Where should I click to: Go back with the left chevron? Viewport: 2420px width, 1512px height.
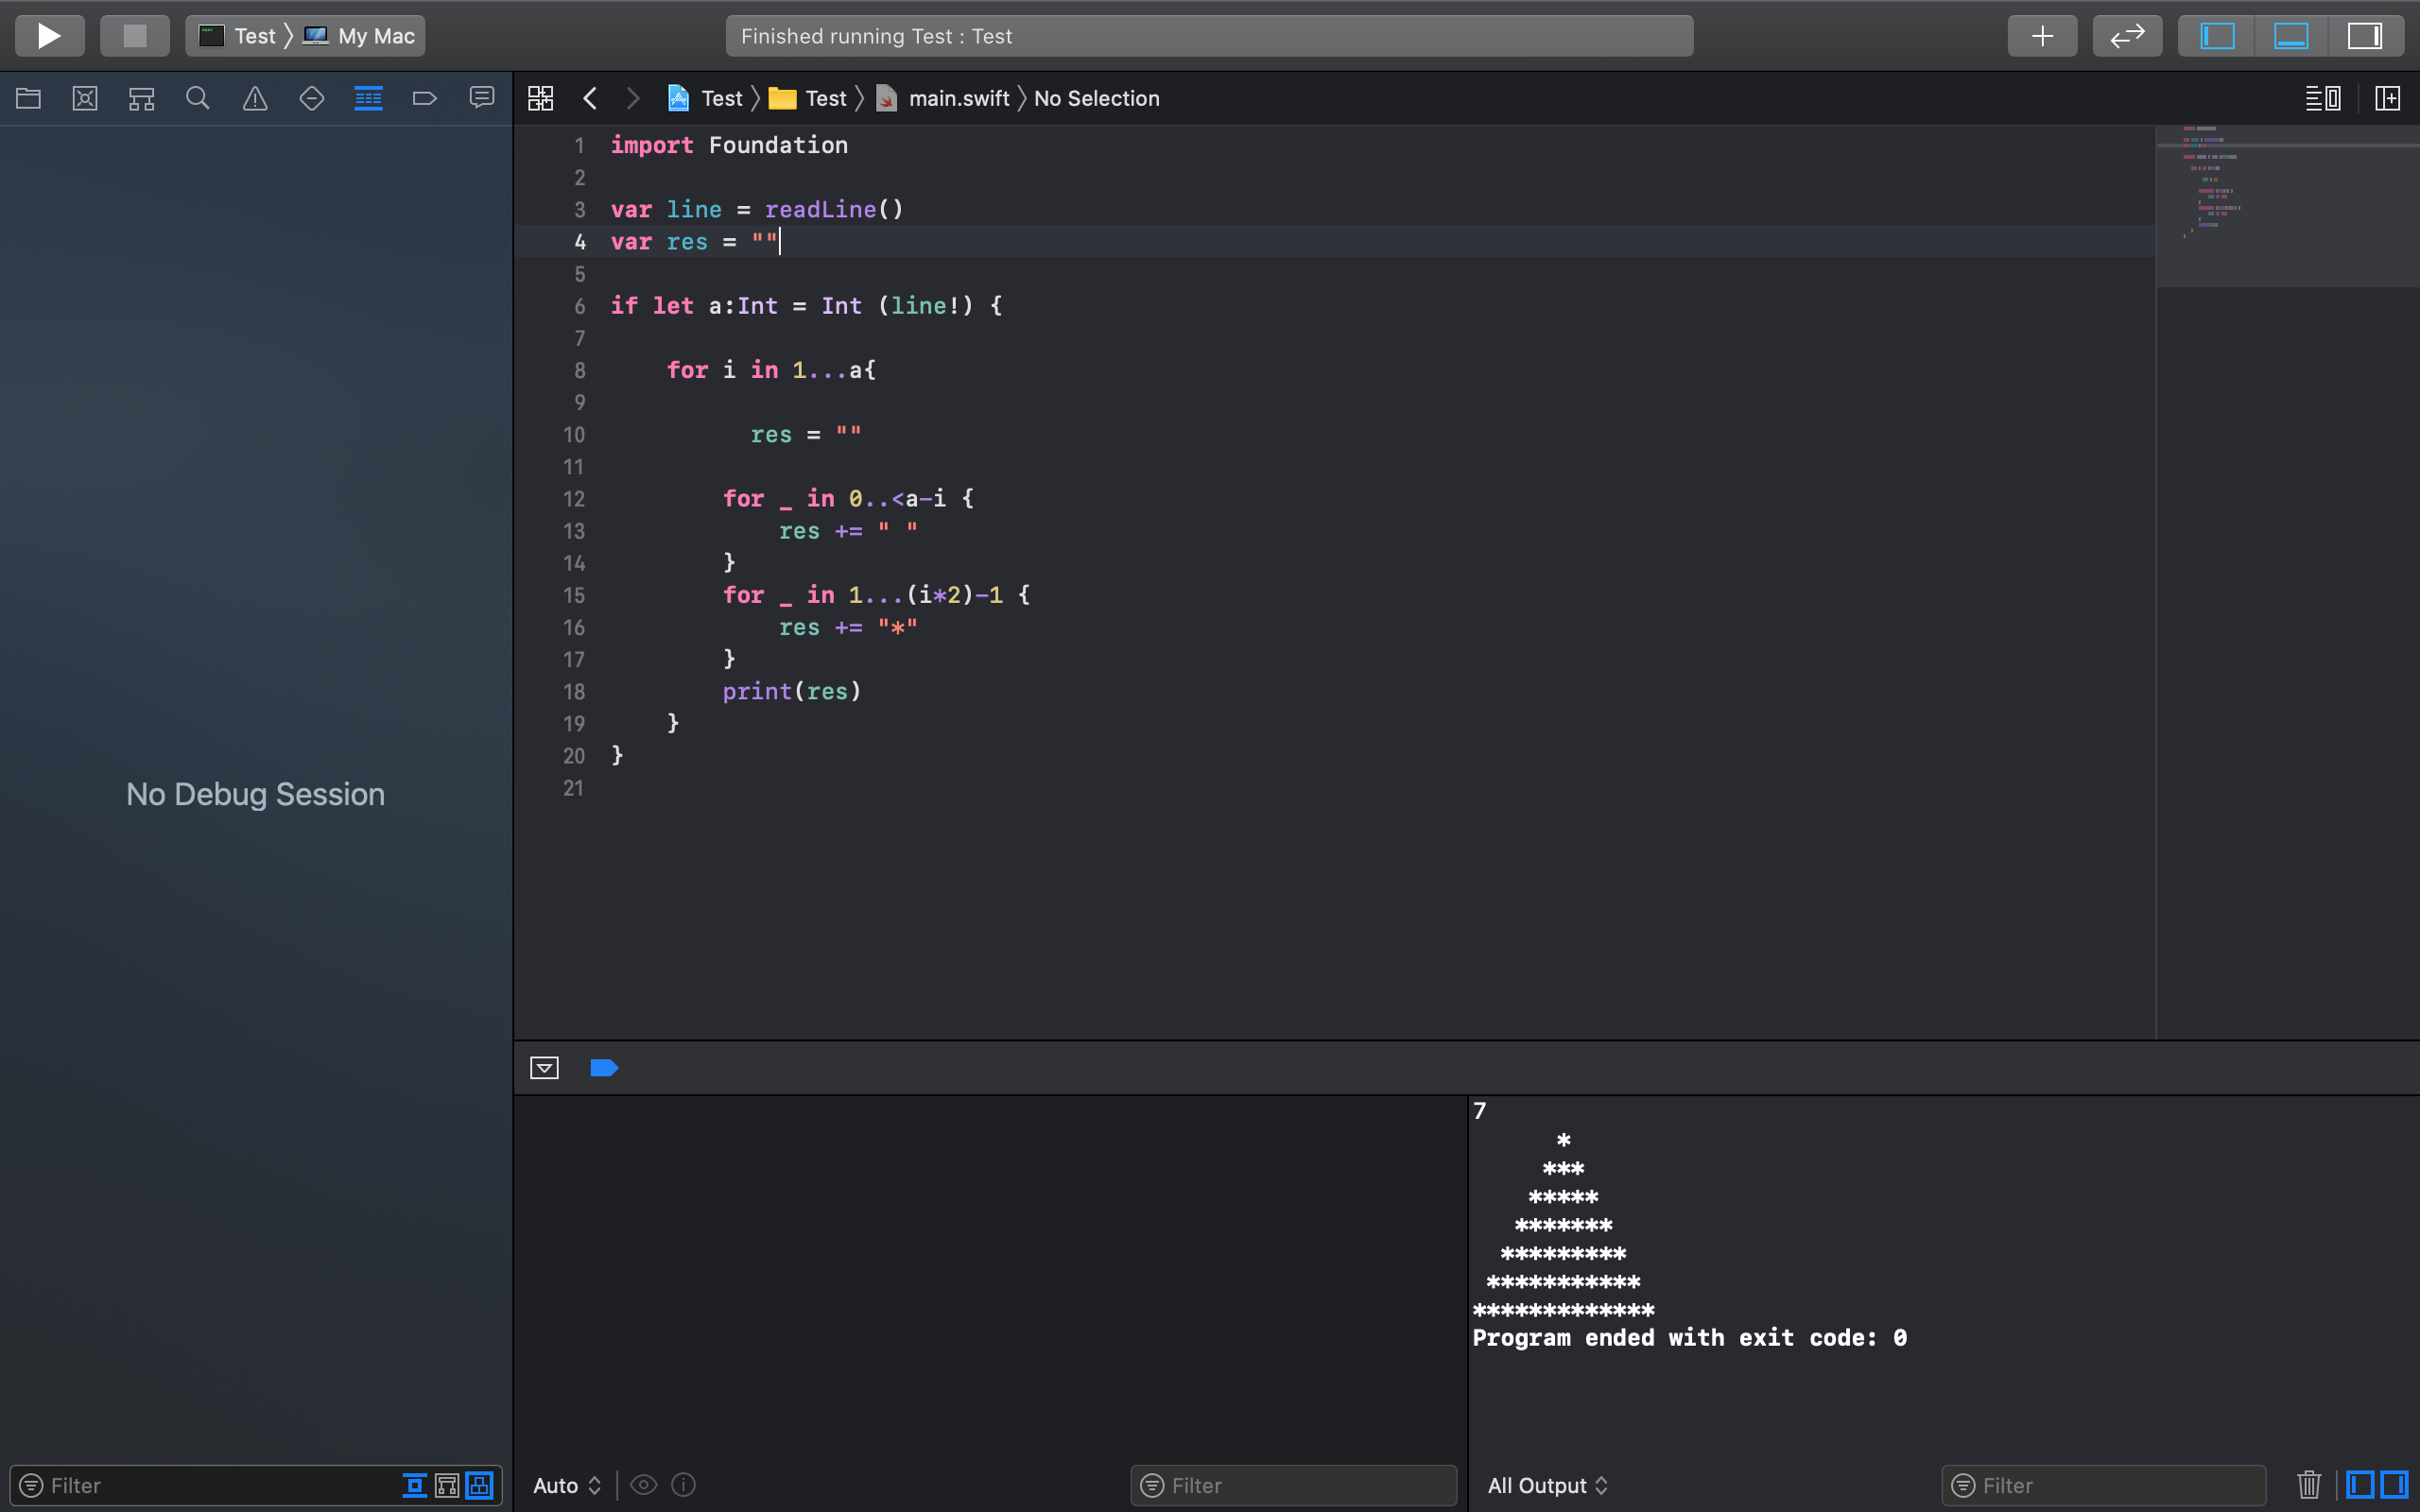[x=590, y=98]
